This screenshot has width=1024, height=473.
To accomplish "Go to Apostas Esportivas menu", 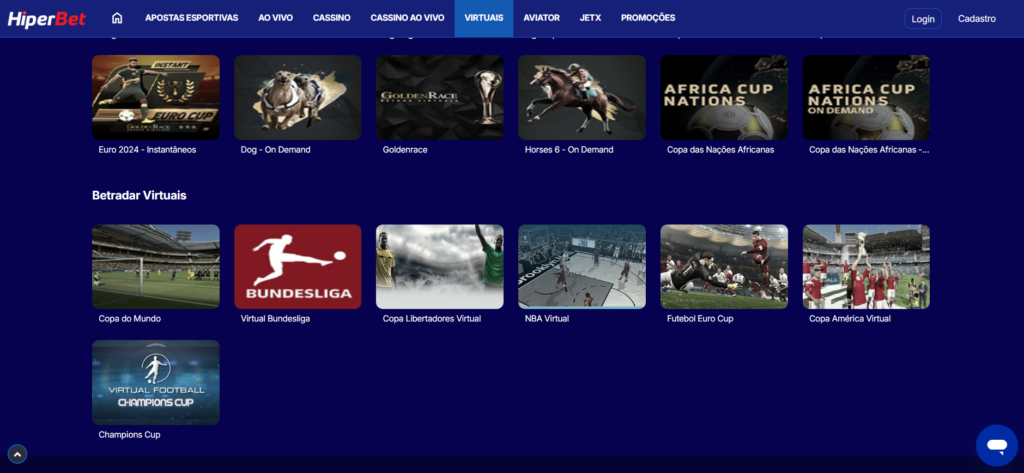I will 191,18.
